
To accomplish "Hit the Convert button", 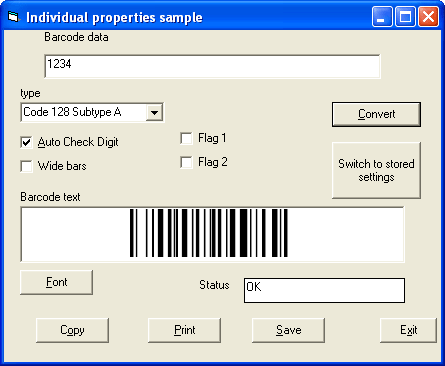I will (x=376, y=114).
